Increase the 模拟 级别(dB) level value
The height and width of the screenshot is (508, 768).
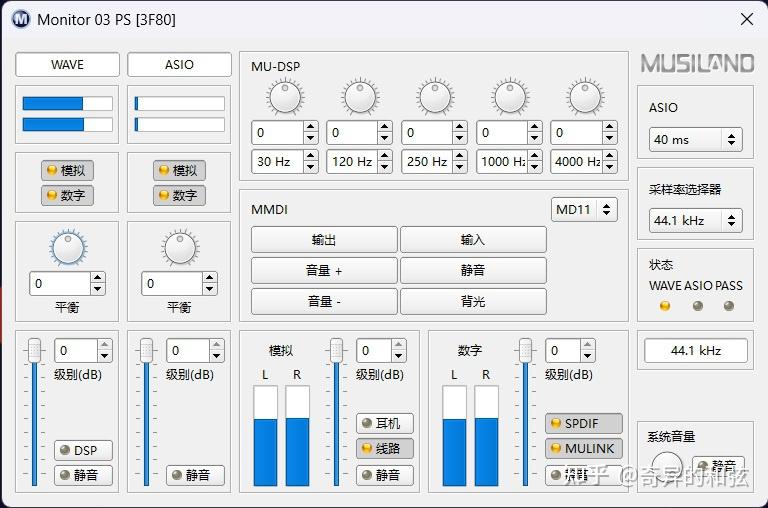pyautogui.click(x=399, y=345)
